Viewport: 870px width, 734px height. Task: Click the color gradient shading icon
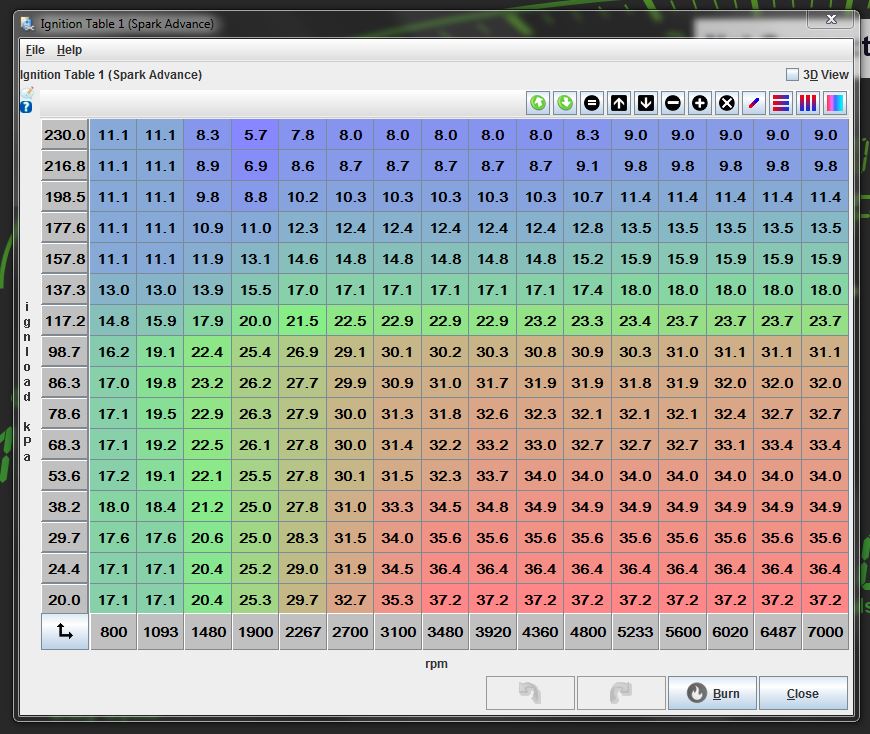coord(835,103)
